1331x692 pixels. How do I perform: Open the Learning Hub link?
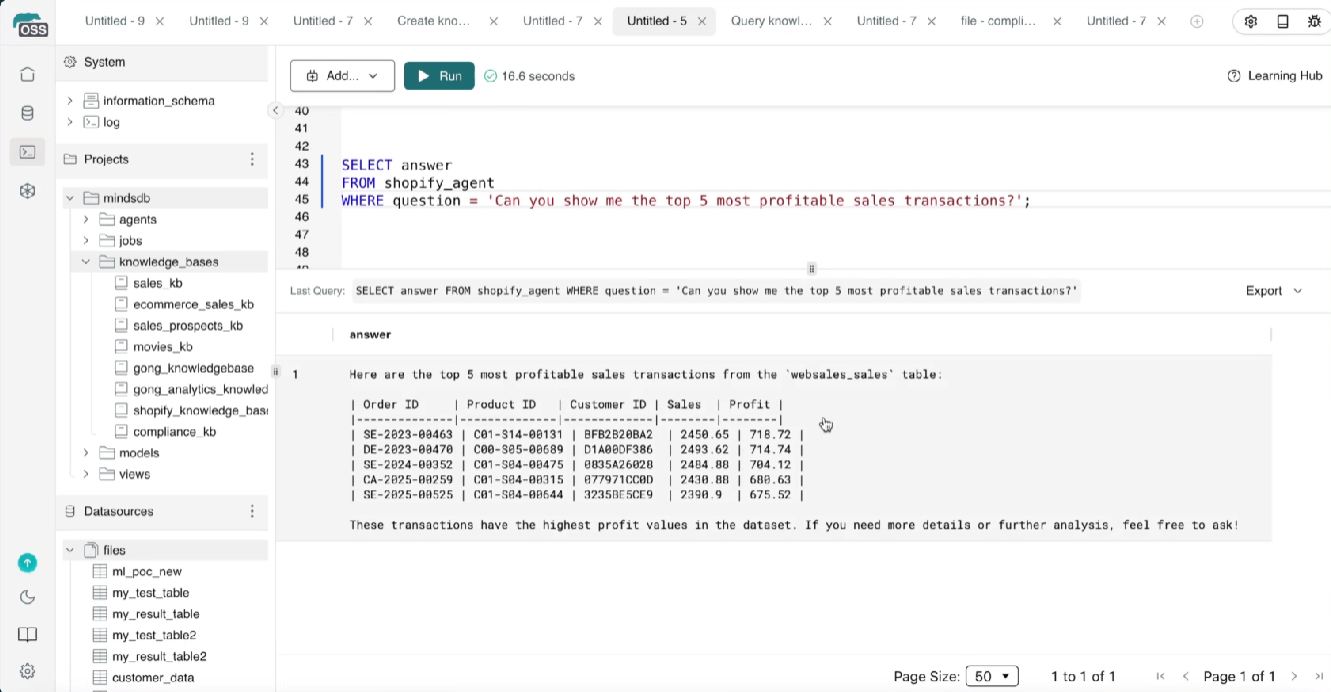(x=1275, y=76)
